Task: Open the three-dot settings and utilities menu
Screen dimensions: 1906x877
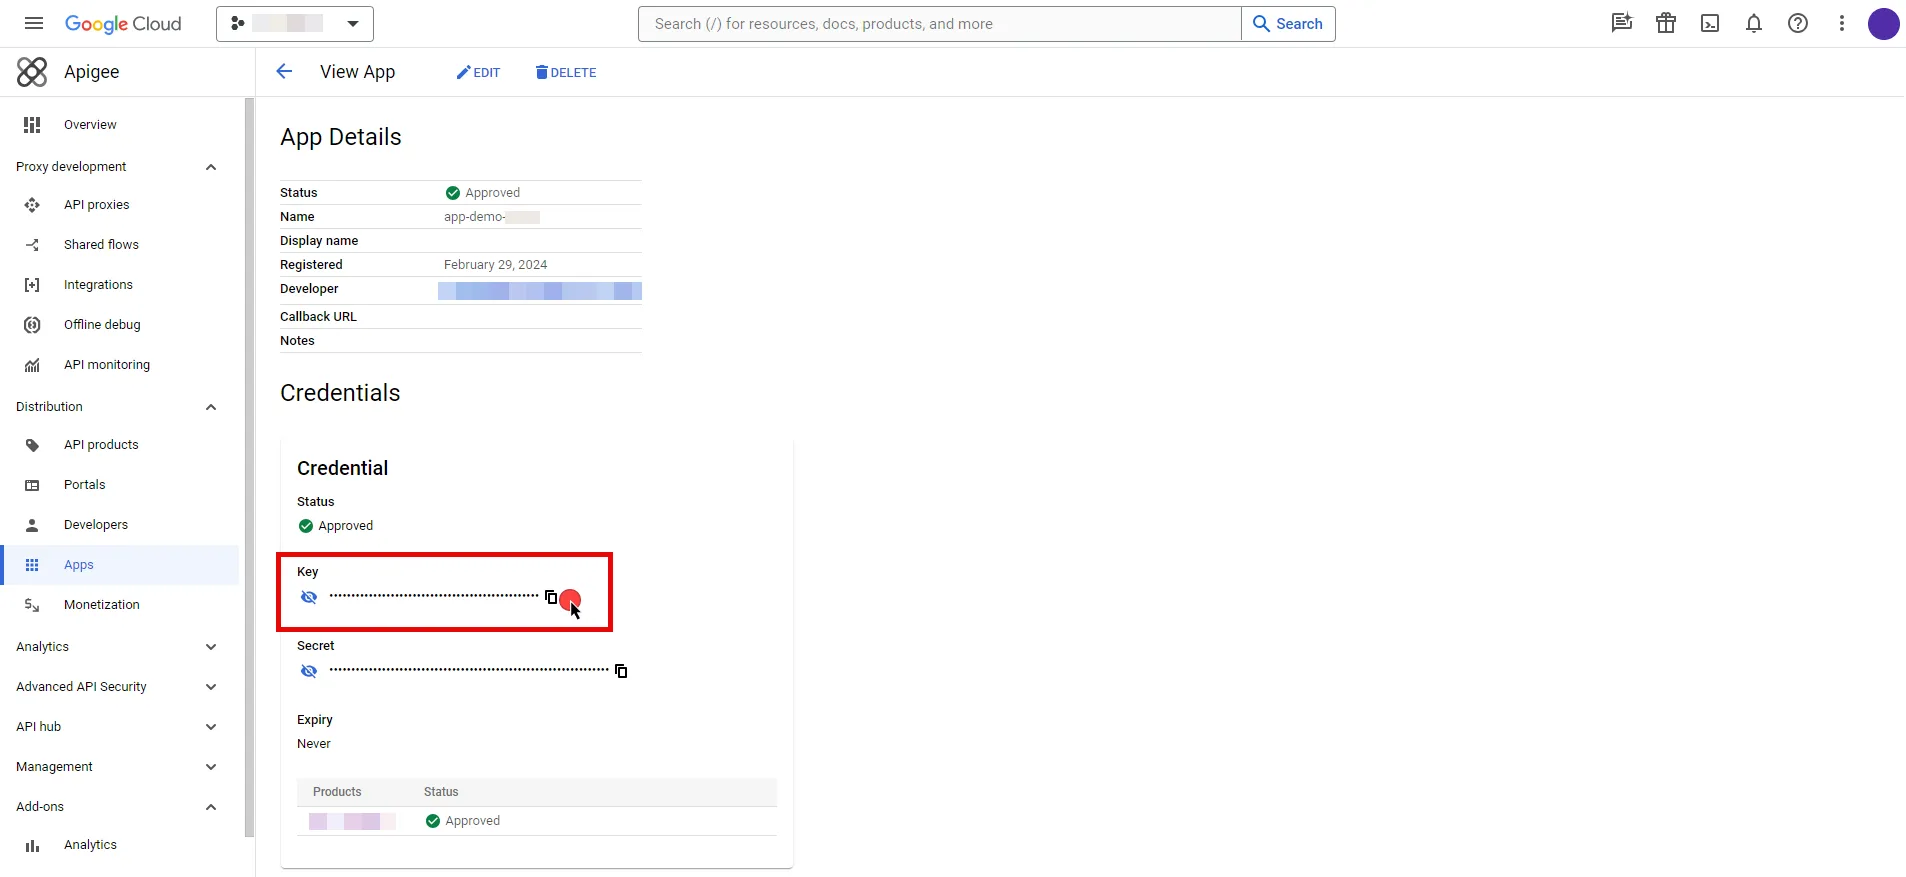Action: [1842, 23]
